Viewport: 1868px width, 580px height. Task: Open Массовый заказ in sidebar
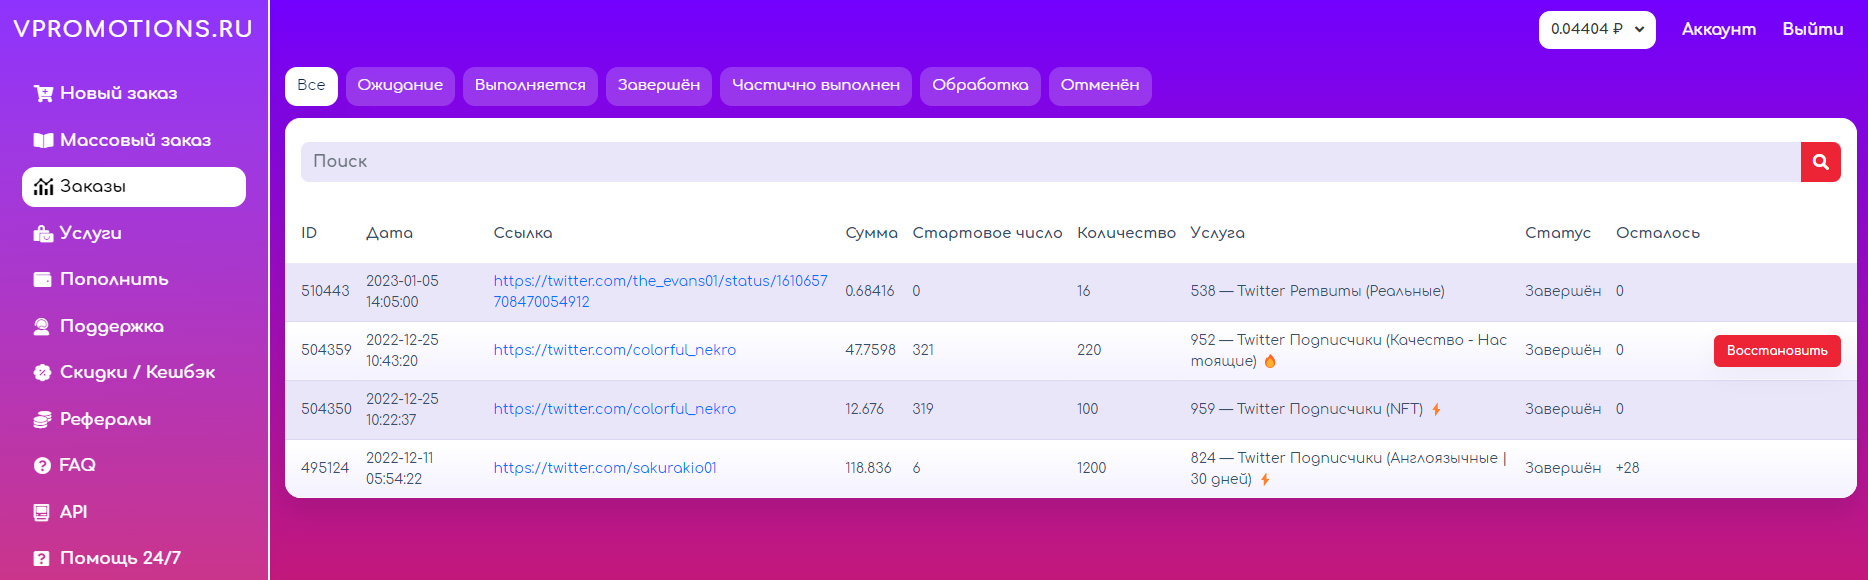[x=134, y=140]
